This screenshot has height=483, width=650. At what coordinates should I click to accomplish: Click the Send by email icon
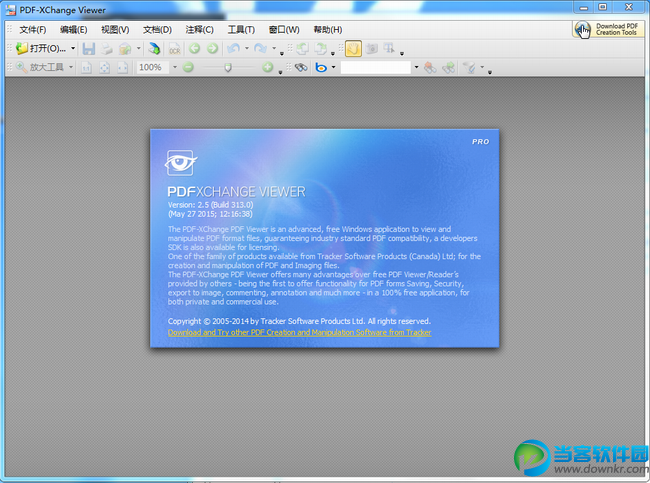click(125, 49)
